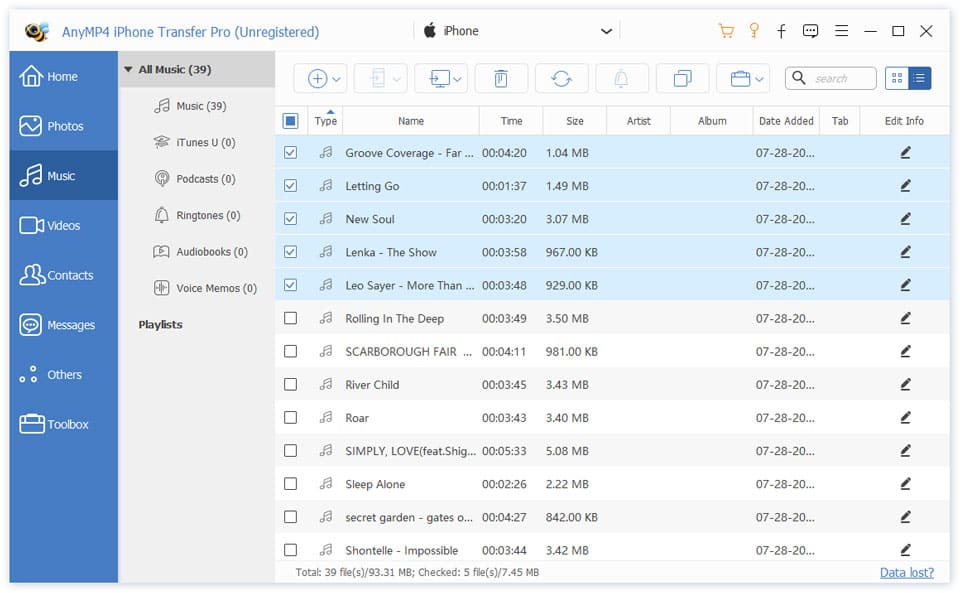Edit info for the song Roar
Screen dimensions: 960x593
point(905,417)
